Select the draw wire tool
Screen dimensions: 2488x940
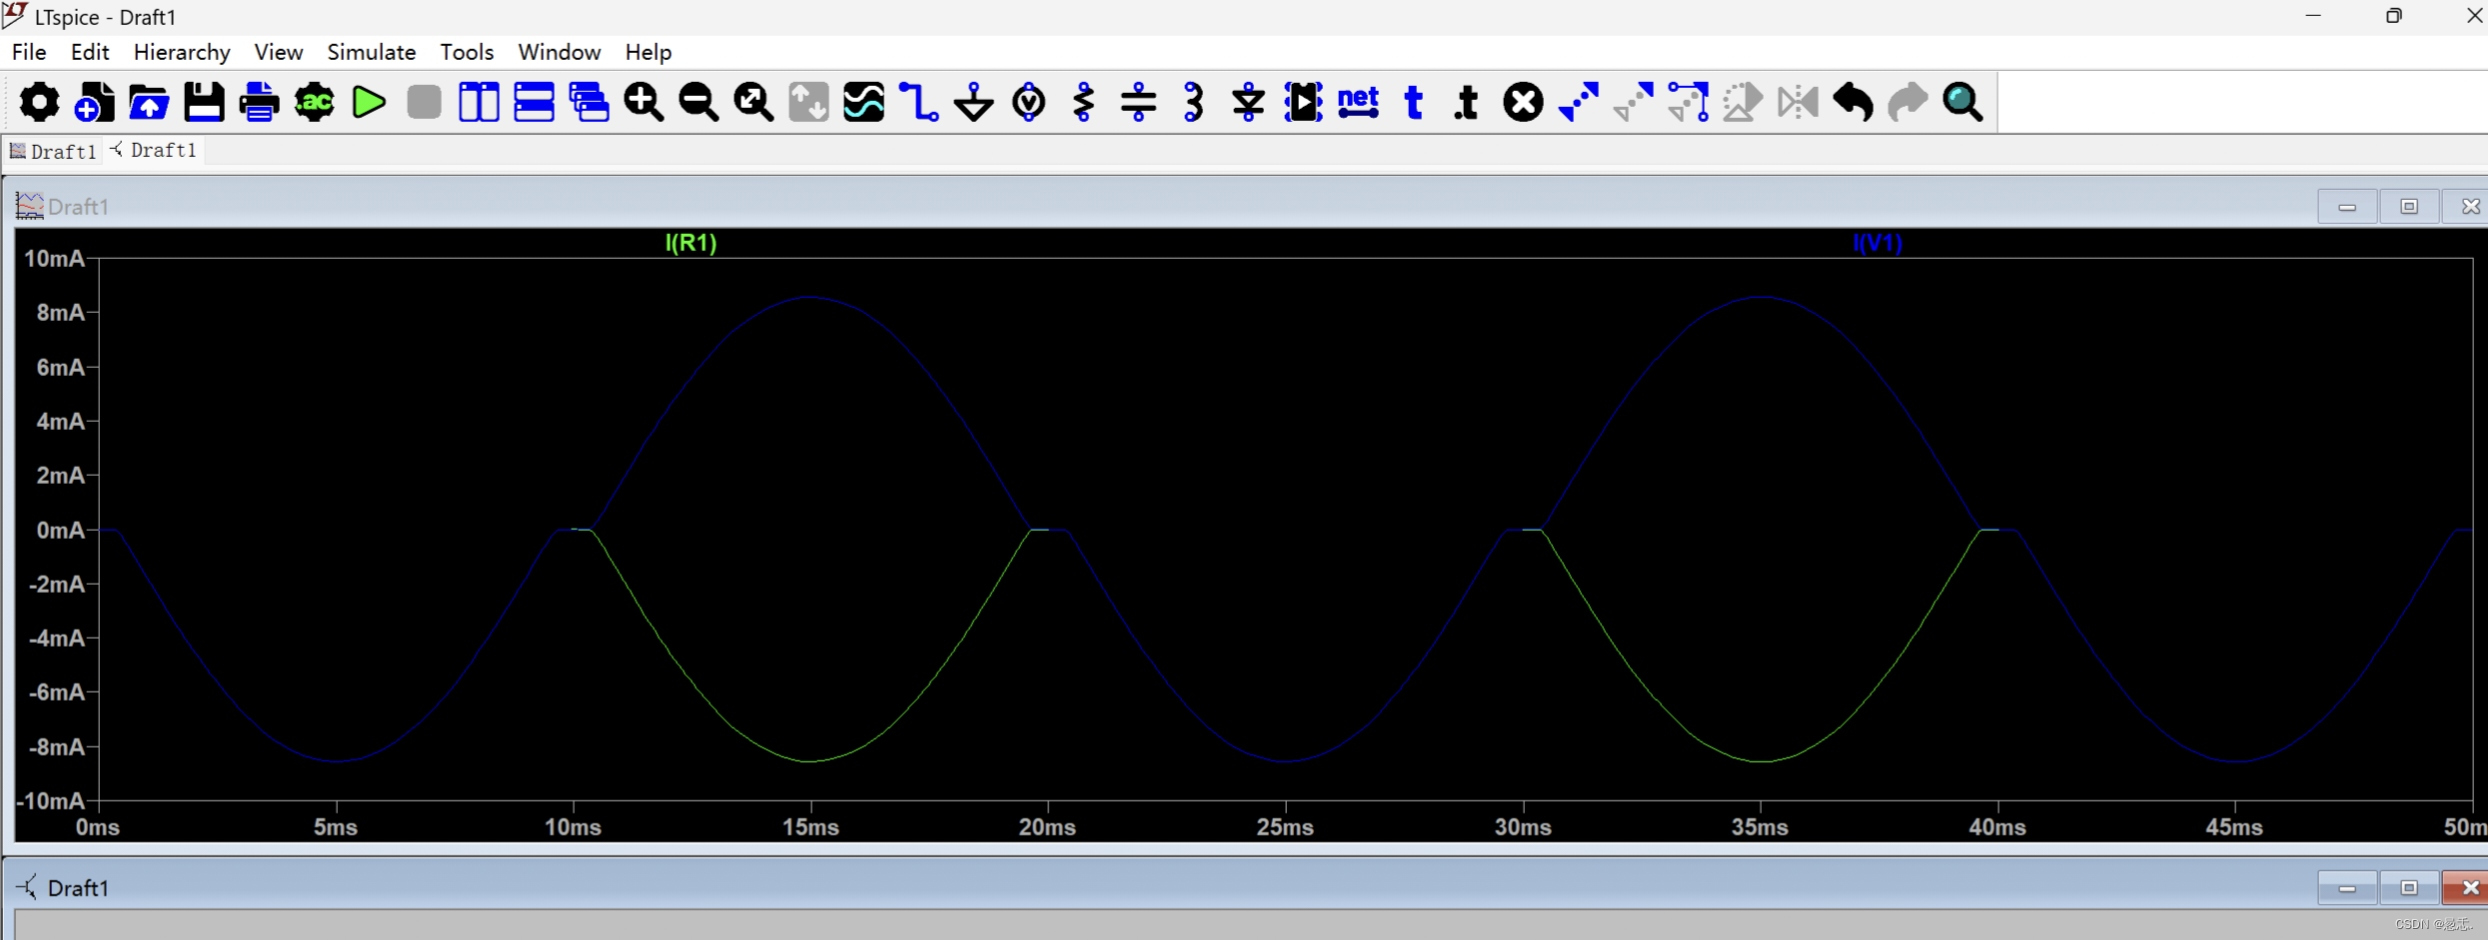pos(919,102)
